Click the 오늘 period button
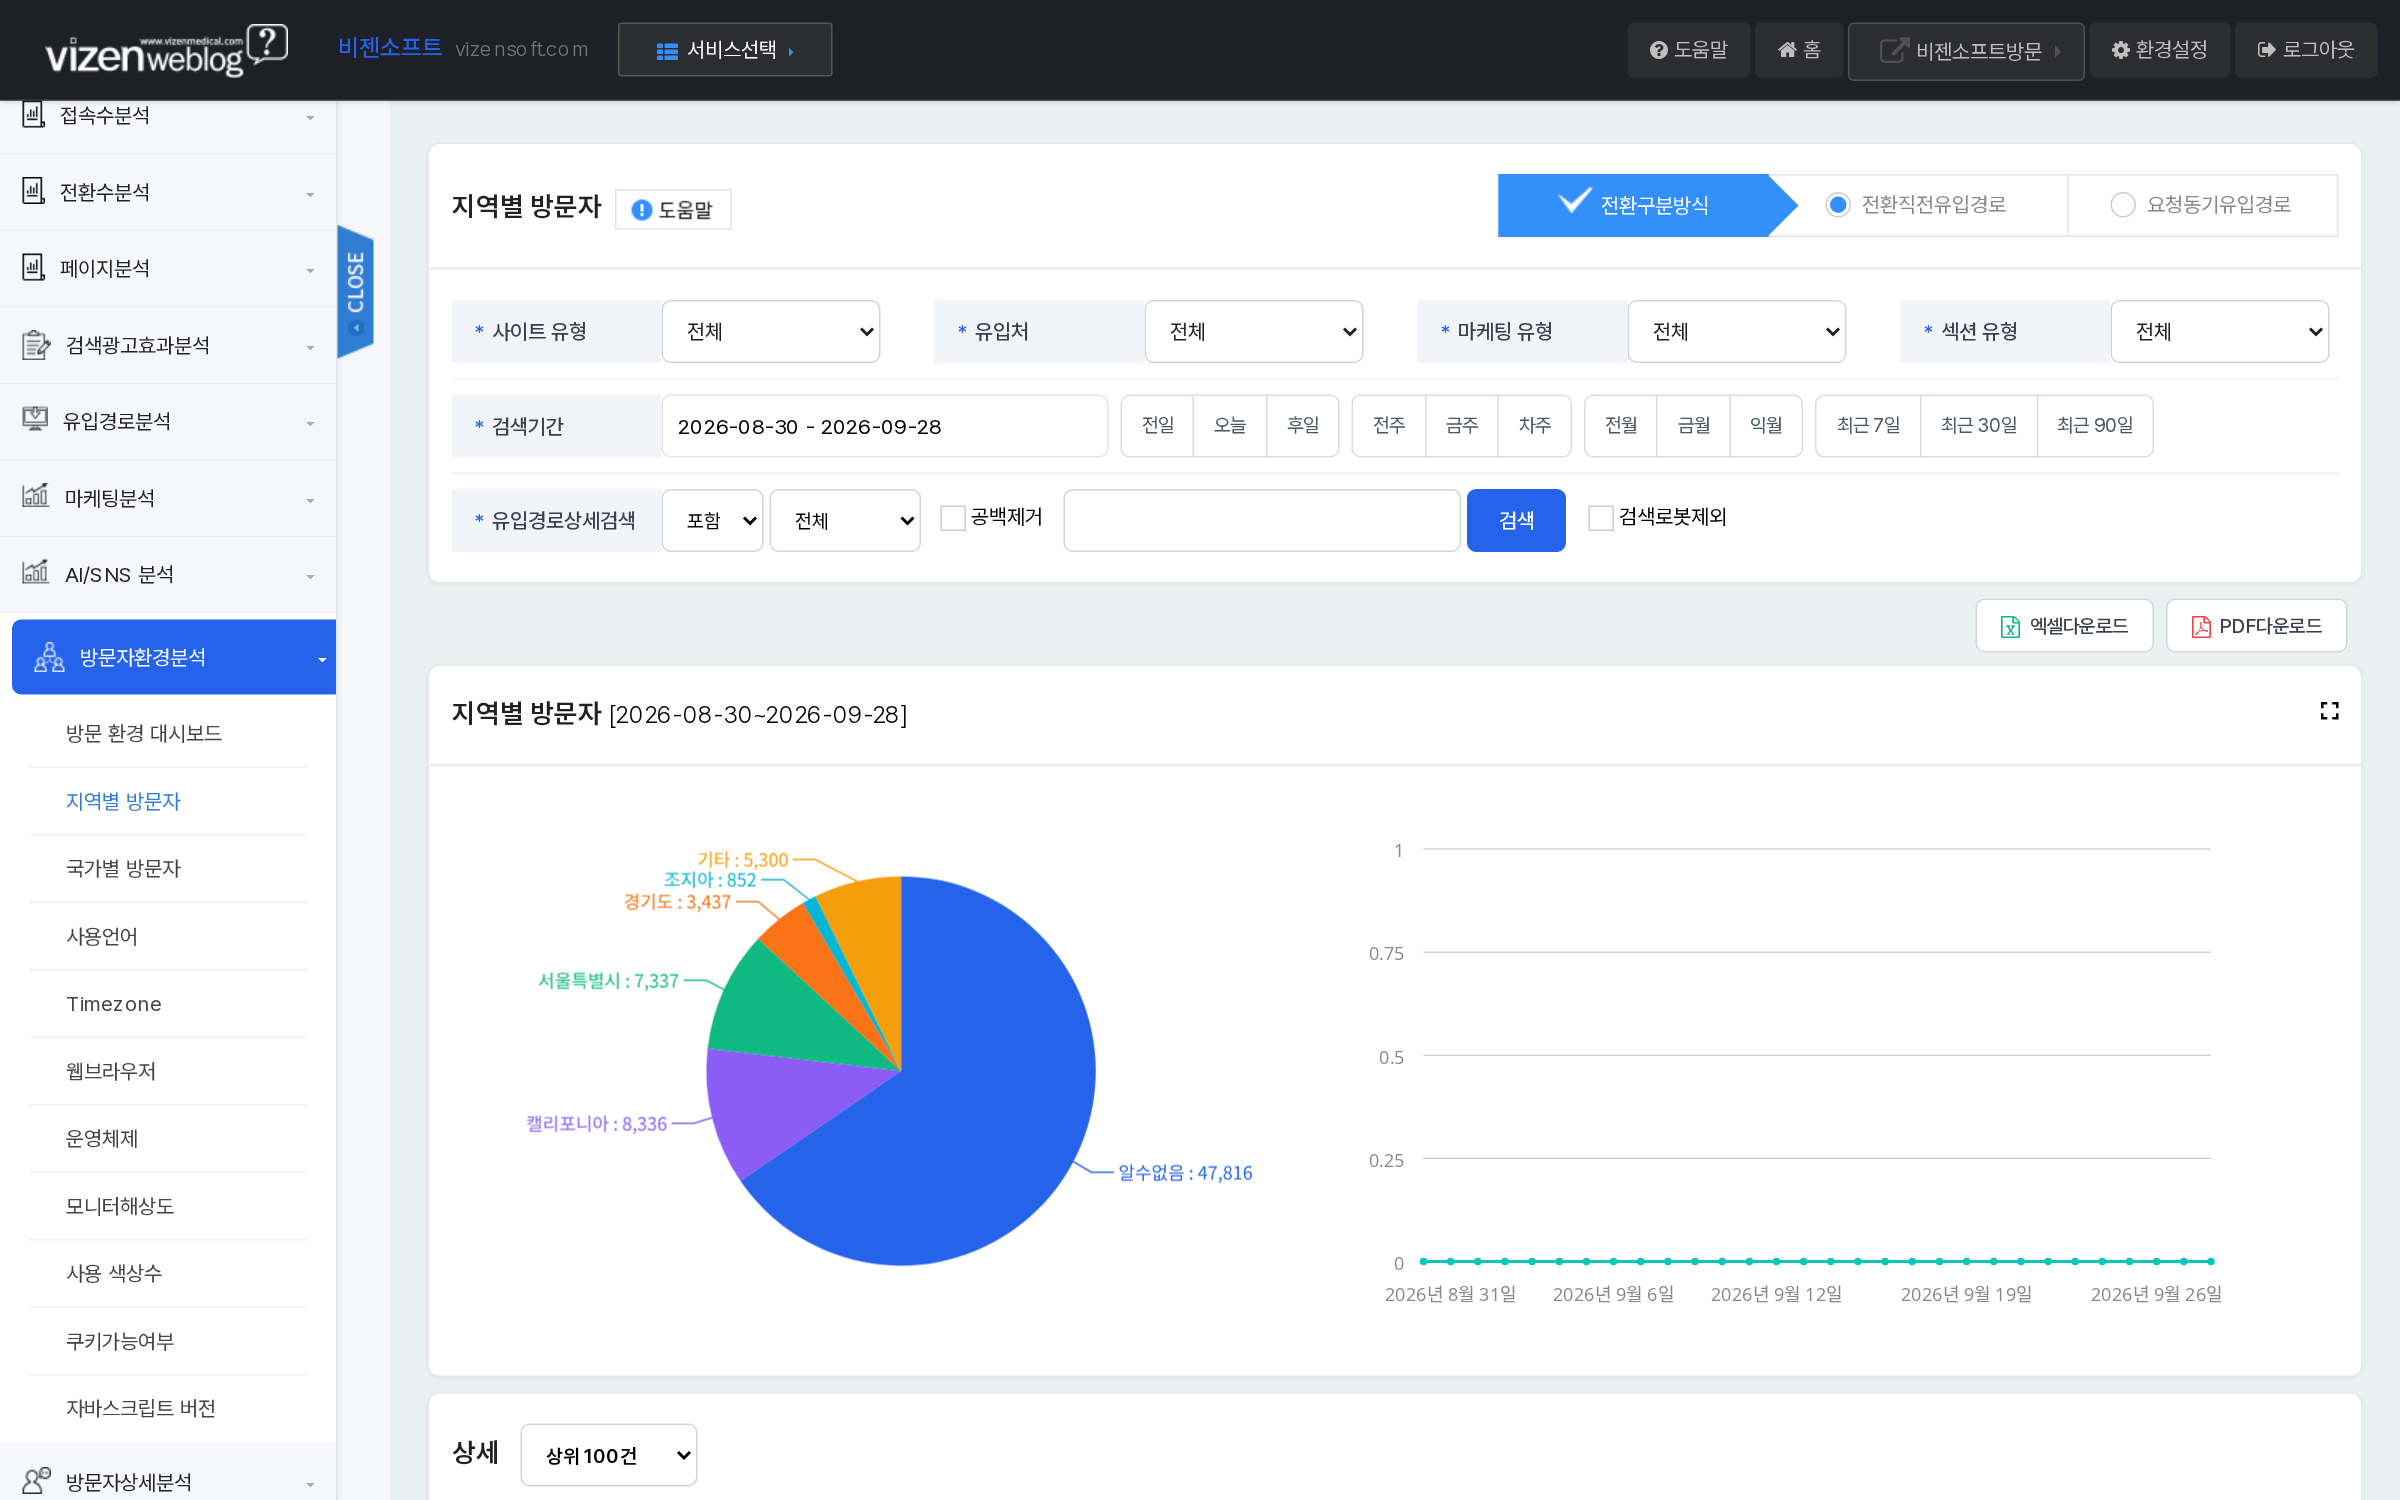This screenshot has width=2400, height=1500. (1230, 426)
